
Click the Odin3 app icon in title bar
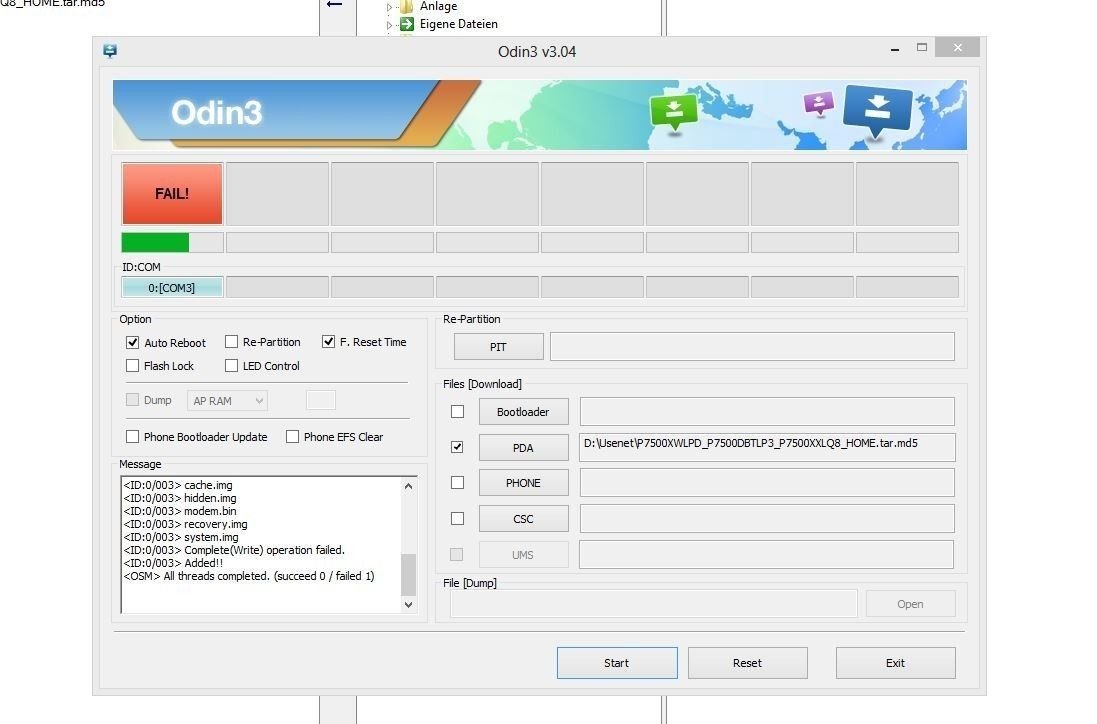point(110,51)
